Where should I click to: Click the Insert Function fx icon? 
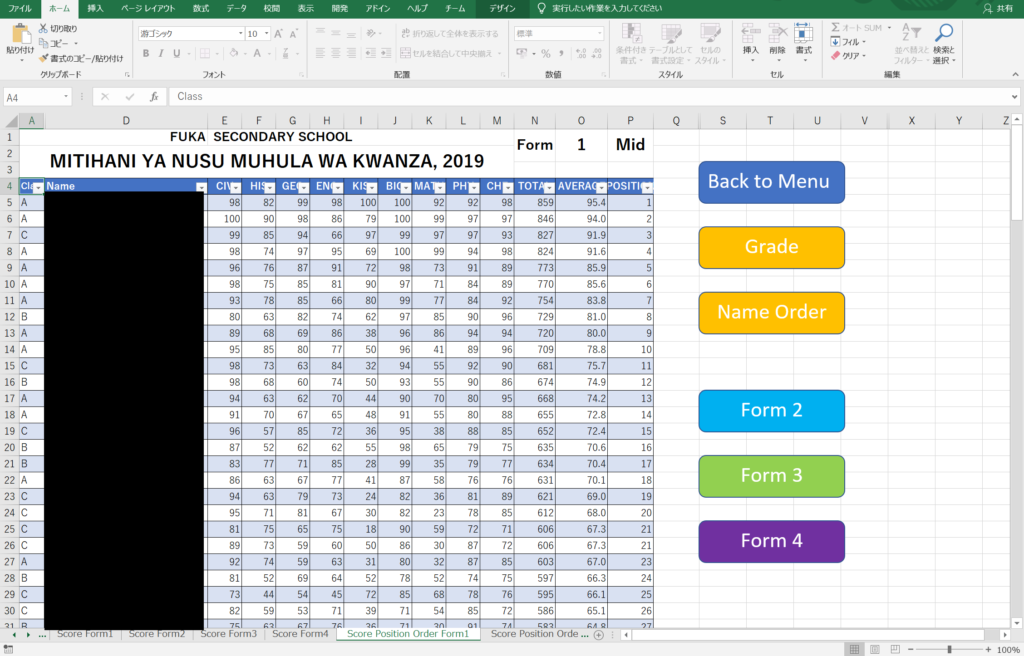154,97
